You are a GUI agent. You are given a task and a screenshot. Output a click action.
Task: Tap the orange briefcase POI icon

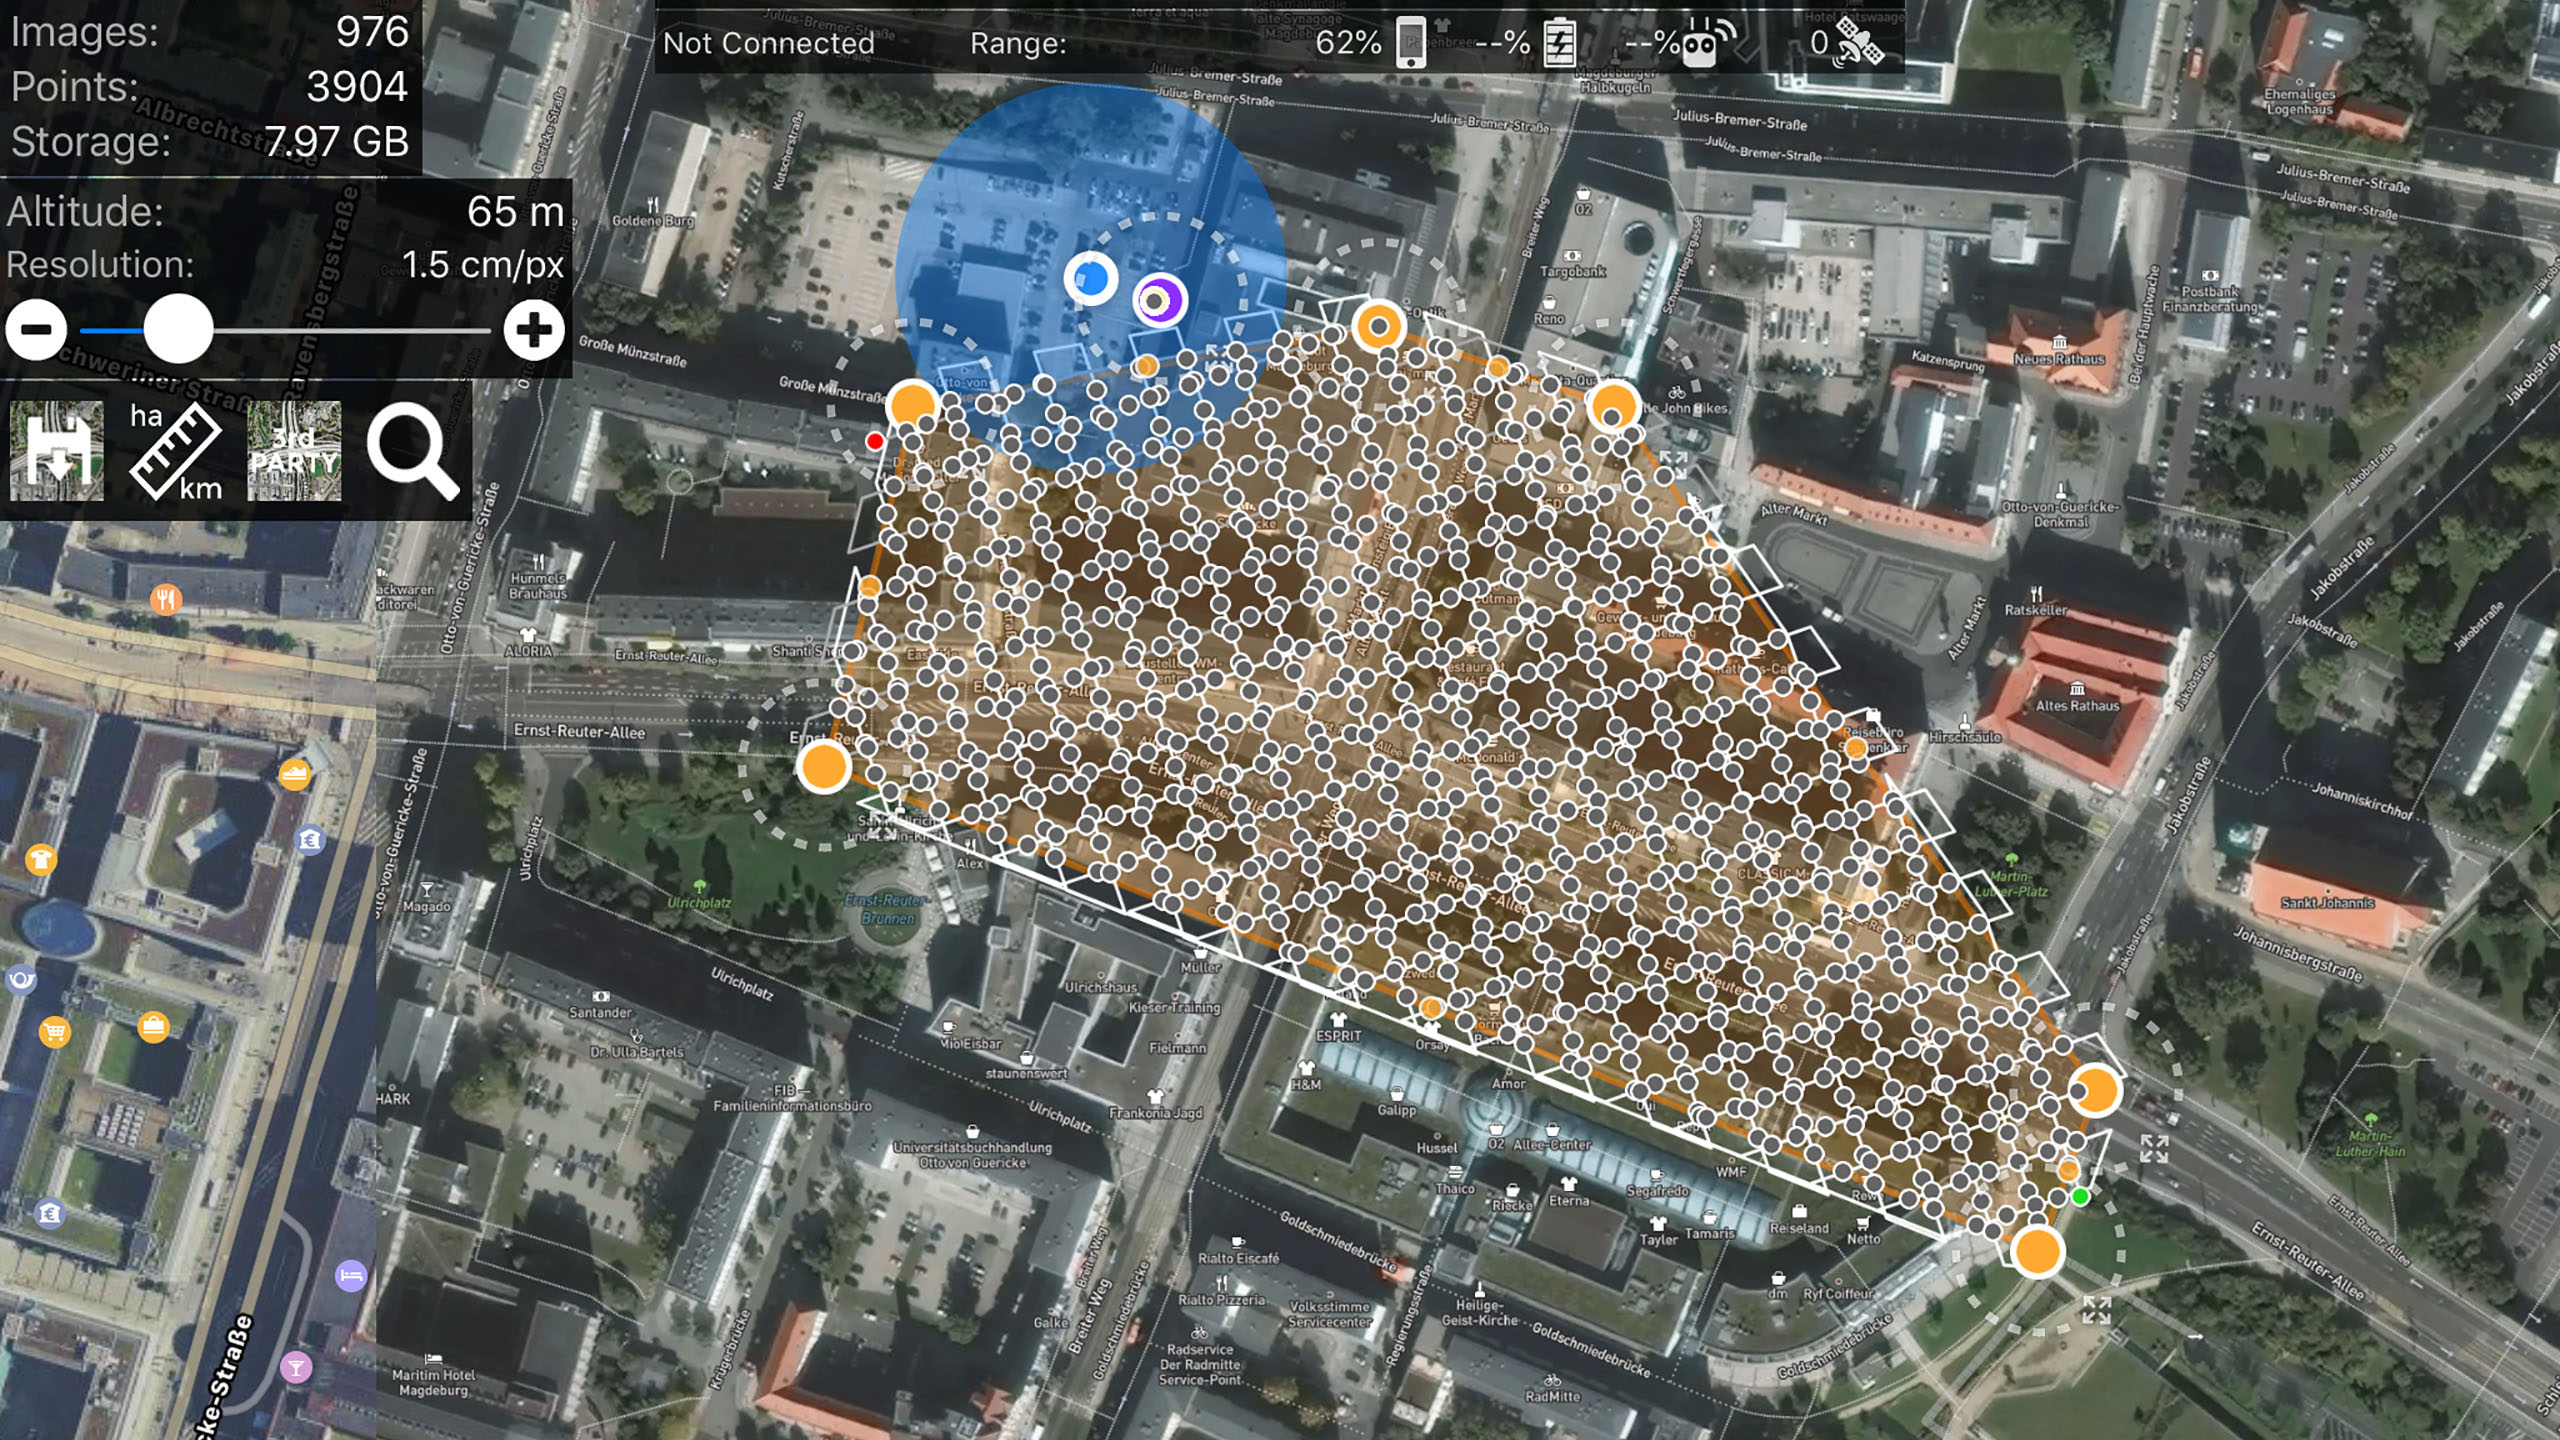click(x=153, y=1026)
